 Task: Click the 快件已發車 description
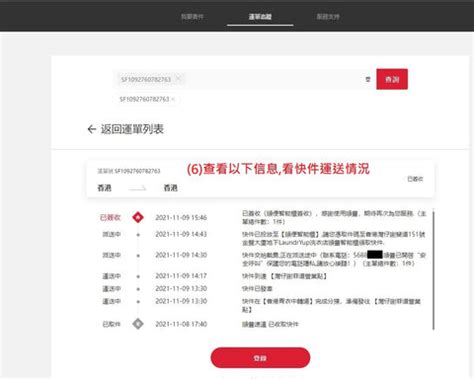(x=257, y=289)
